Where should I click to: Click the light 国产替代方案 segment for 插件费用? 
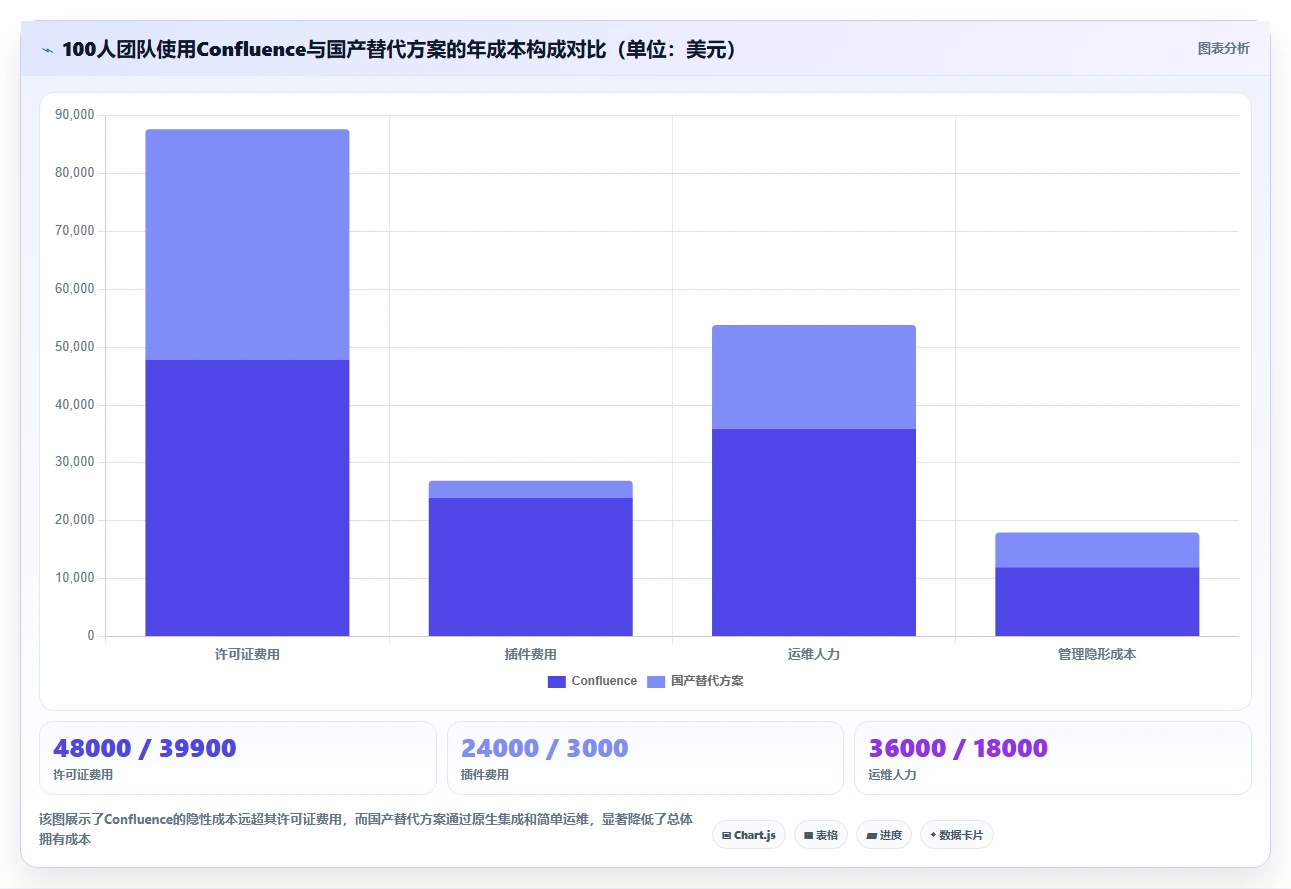tap(531, 489)
